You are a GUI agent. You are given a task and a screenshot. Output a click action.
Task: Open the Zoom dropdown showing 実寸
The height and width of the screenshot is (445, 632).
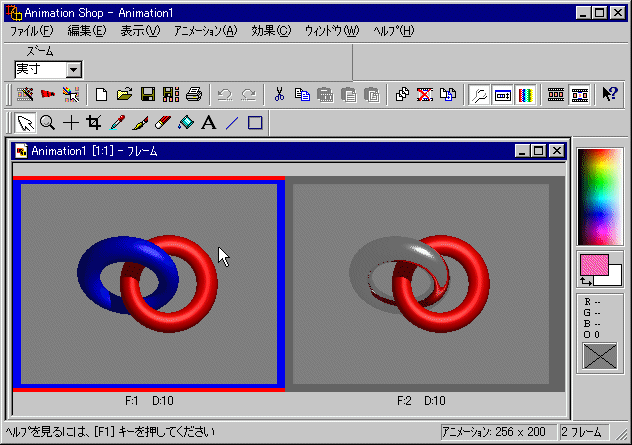pyautogui.click(x=74, y=70)
